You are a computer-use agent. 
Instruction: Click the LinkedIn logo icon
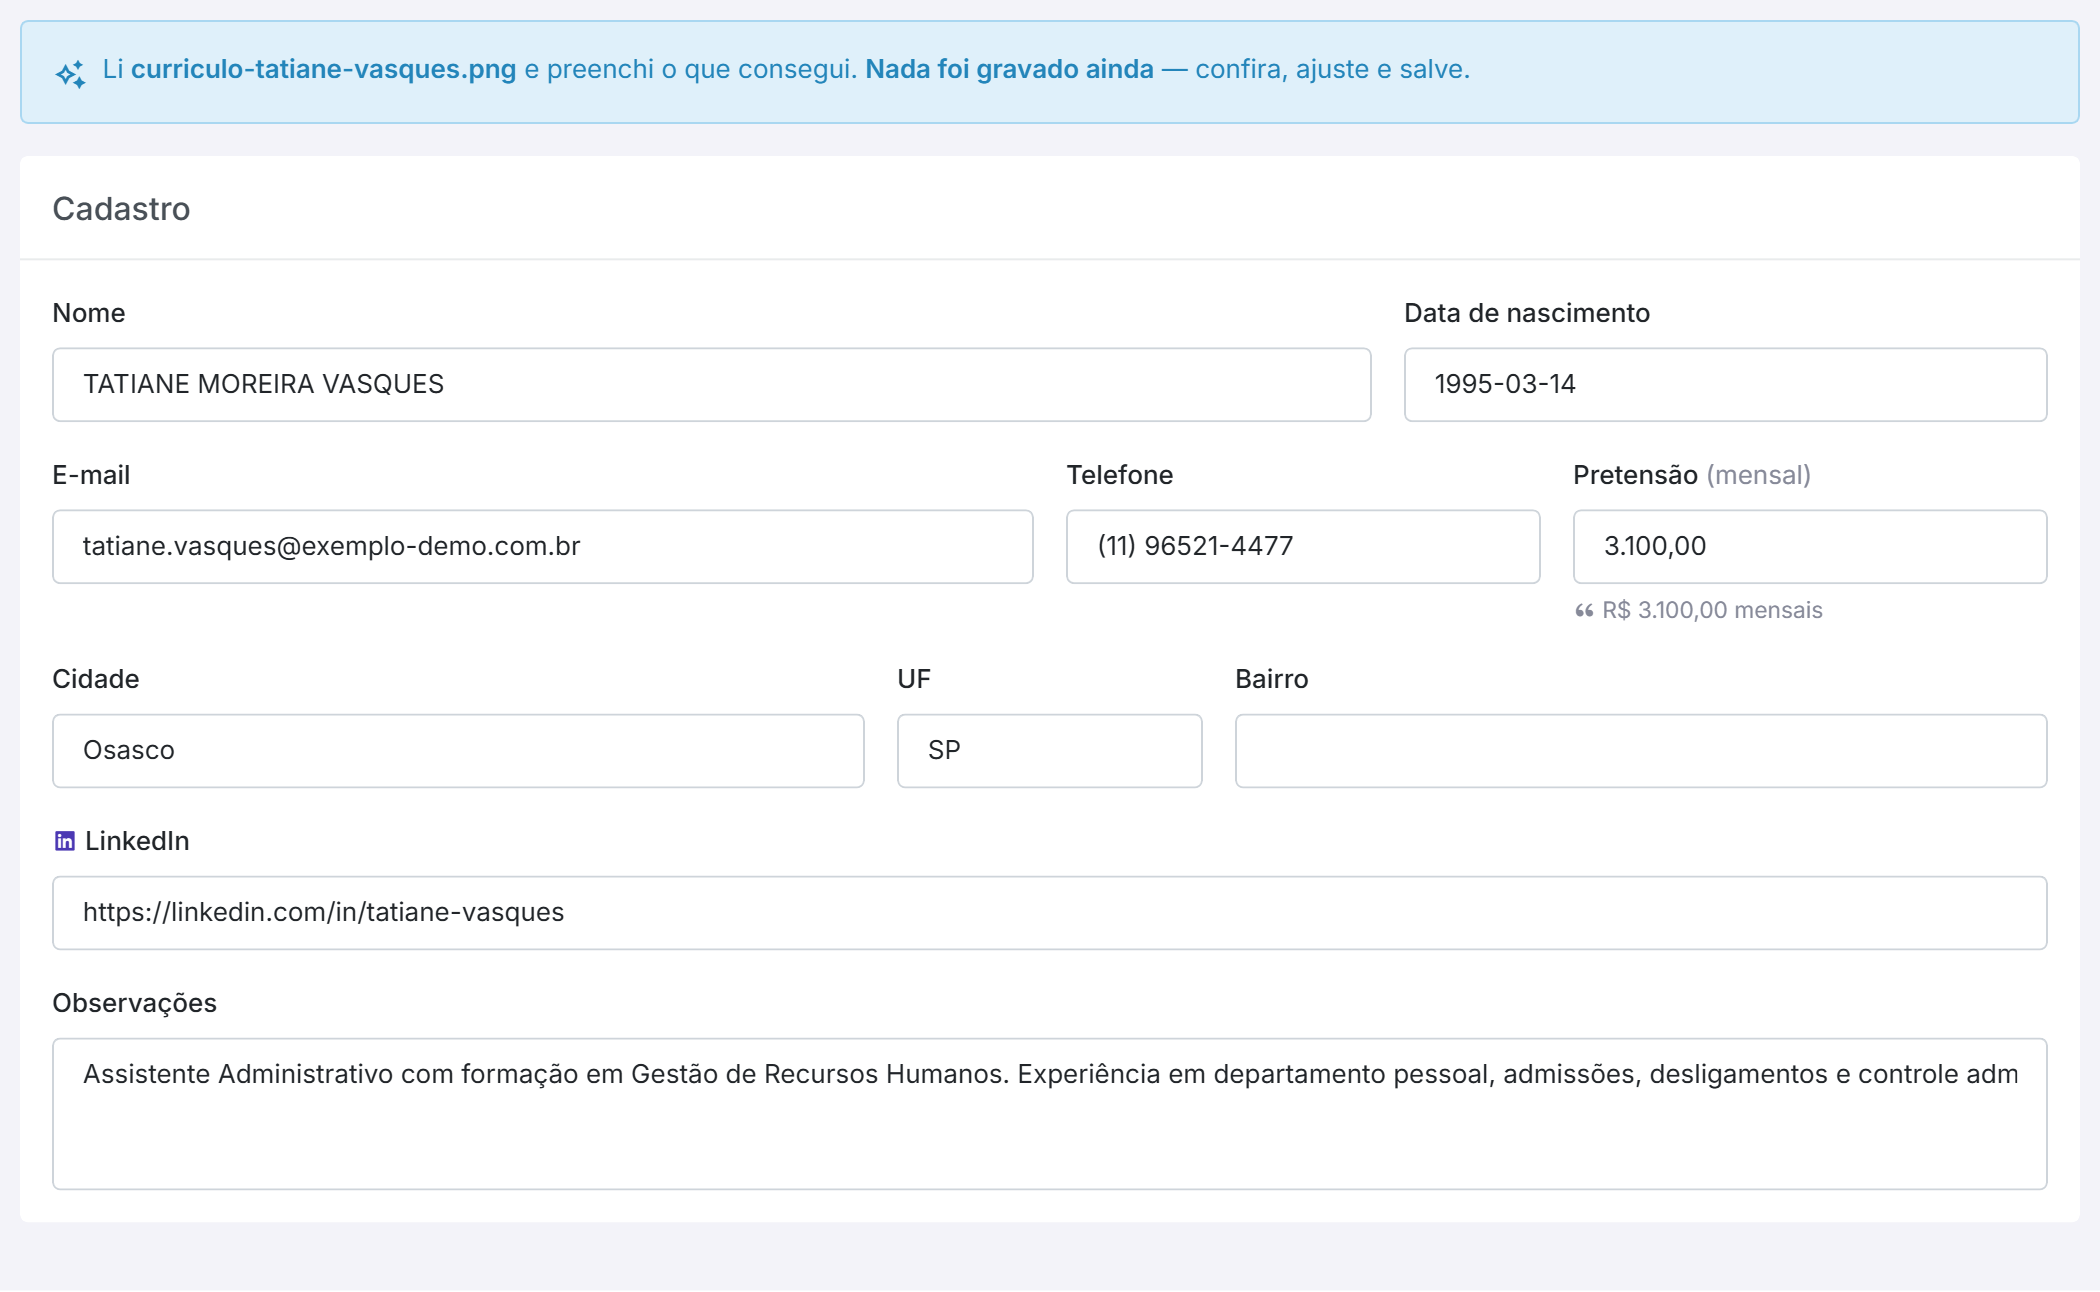(x=65, y=841)
